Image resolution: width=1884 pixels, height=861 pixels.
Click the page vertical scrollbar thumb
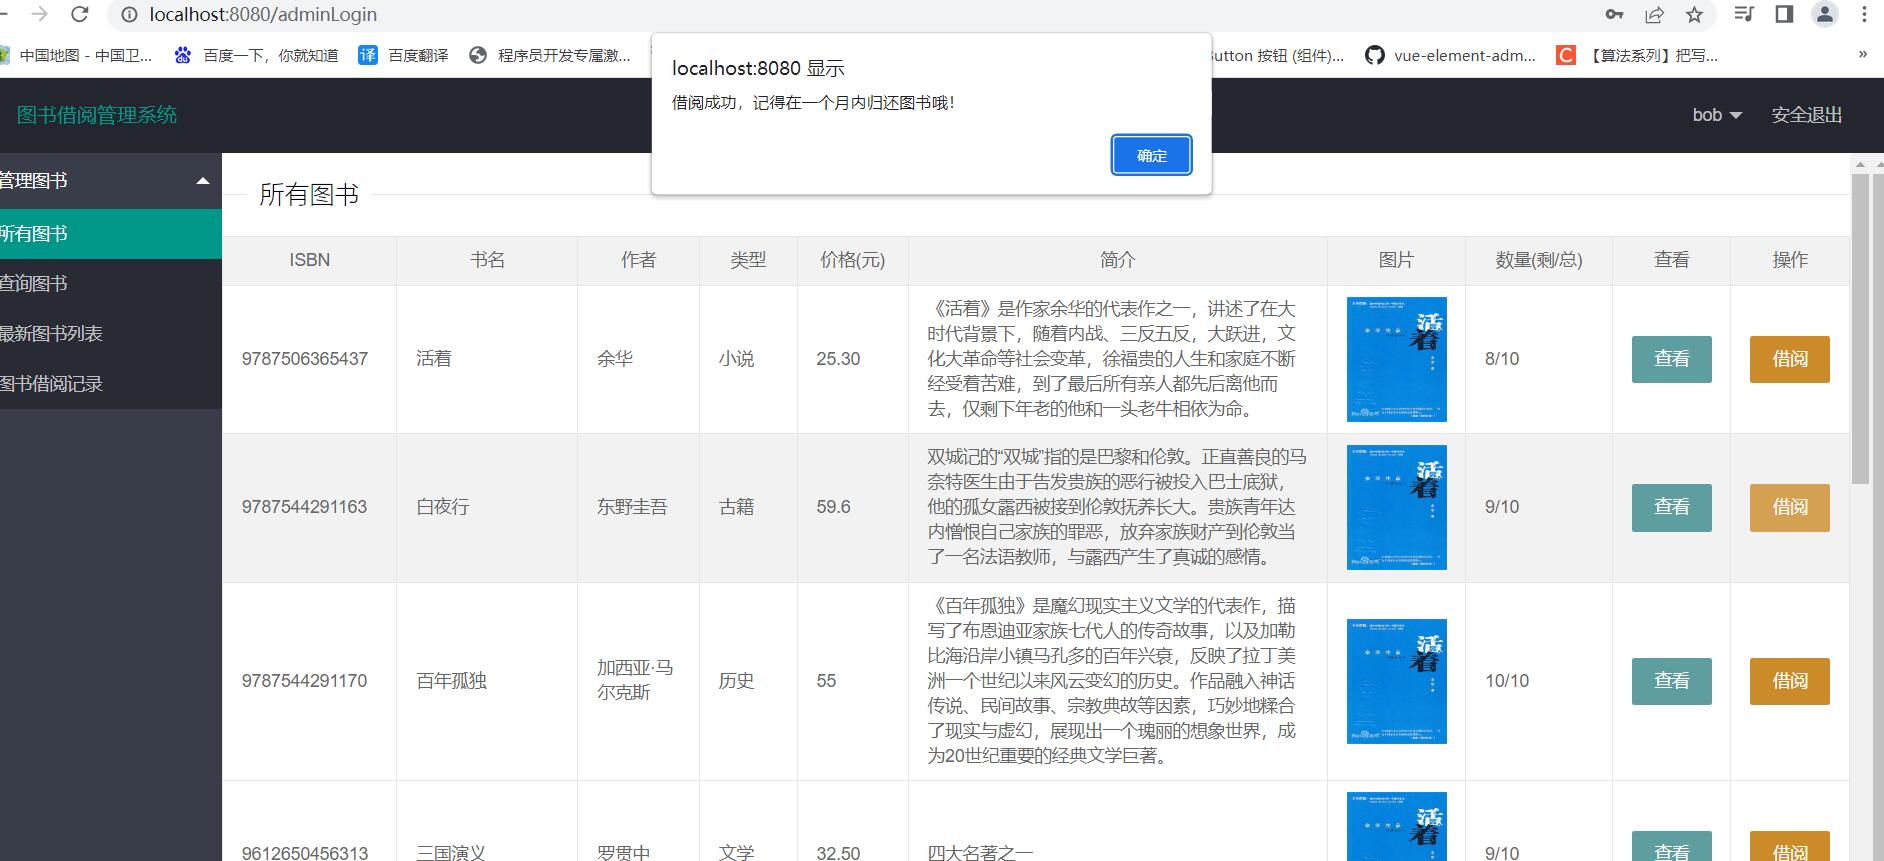click(1860, 330)
